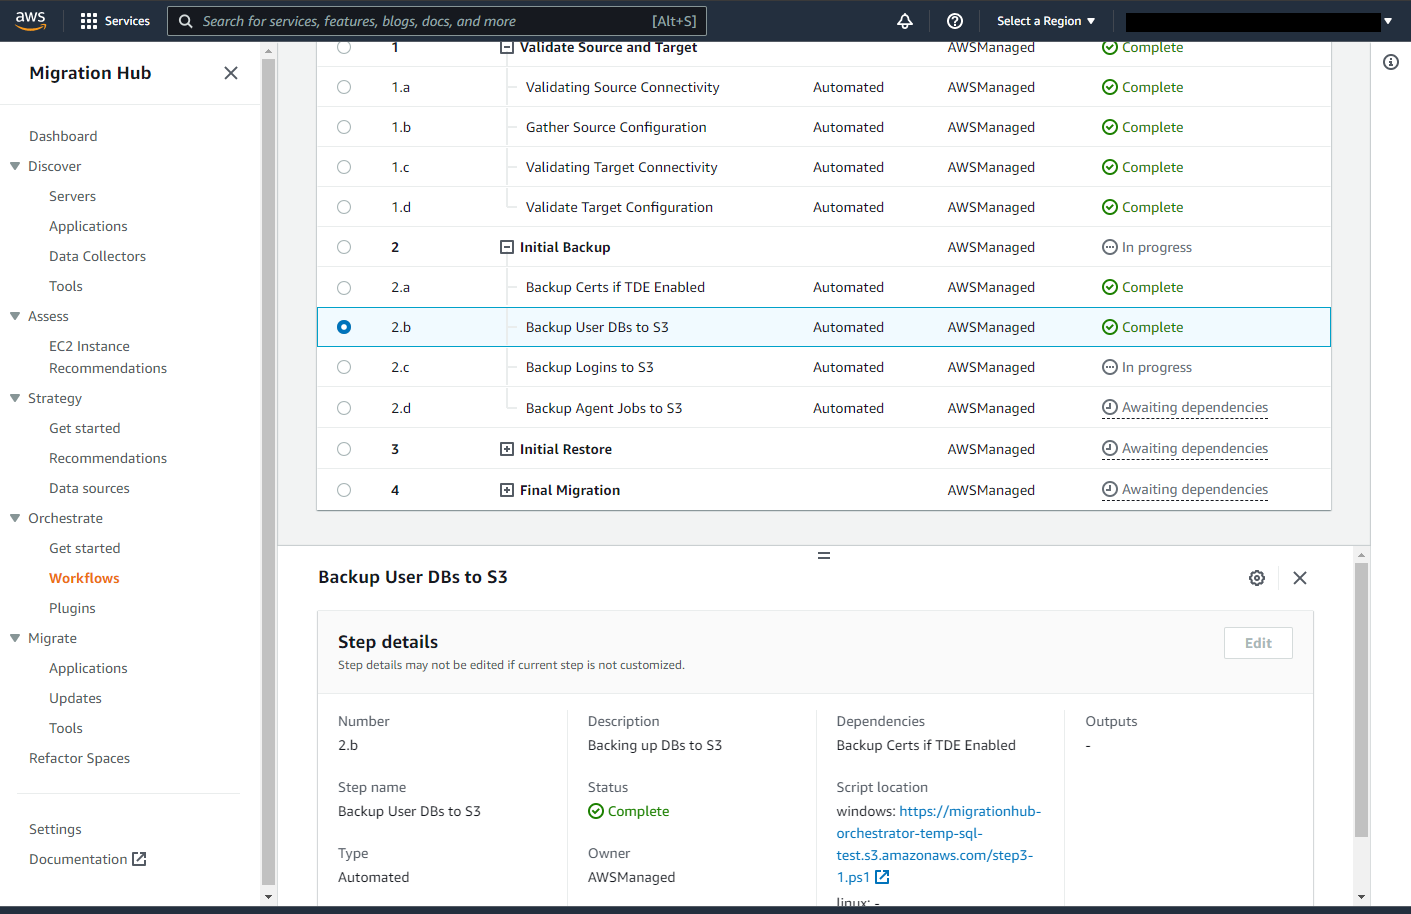Click the search magnifier icon
The image size is (1411, 914).
pyautogui.click(x=186, y=21)
